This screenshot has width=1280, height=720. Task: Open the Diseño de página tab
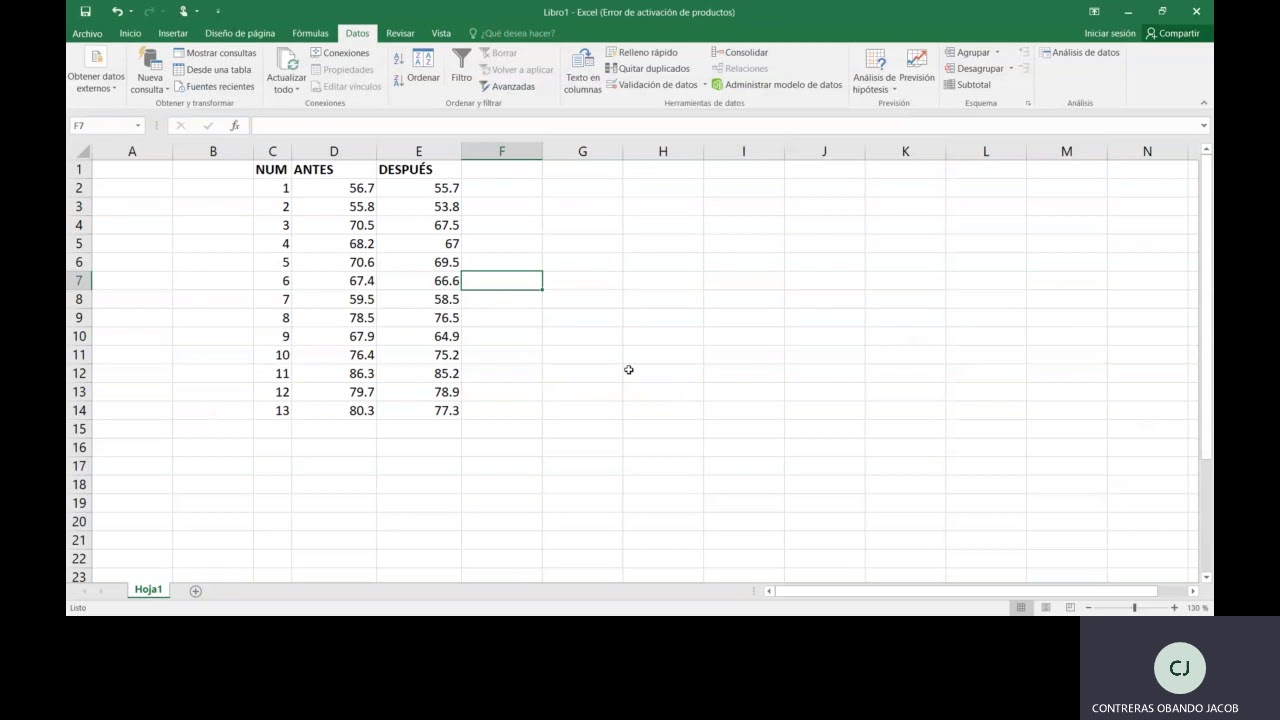point(240,33)
